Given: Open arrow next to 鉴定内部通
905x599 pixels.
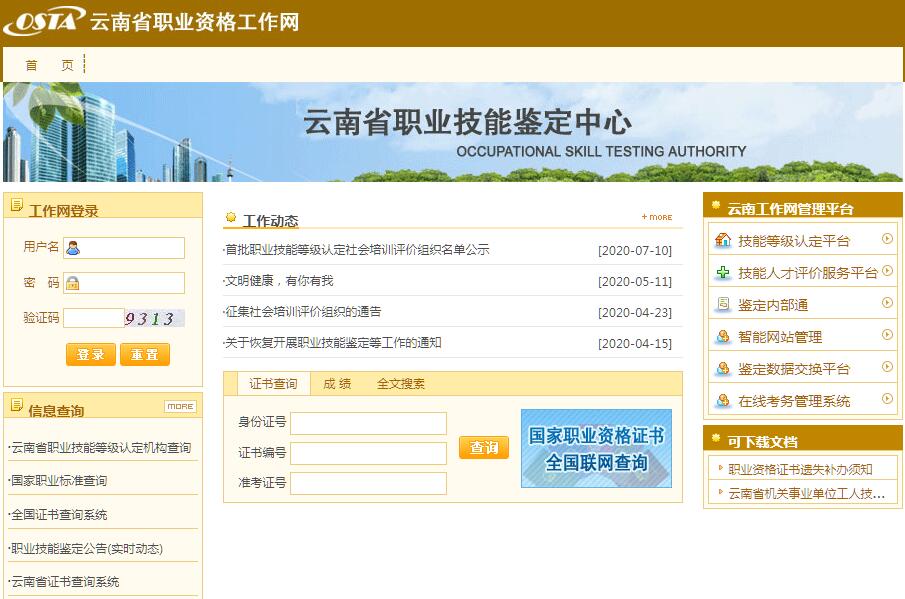Looking at the screenshot, I should pos(887,304).
